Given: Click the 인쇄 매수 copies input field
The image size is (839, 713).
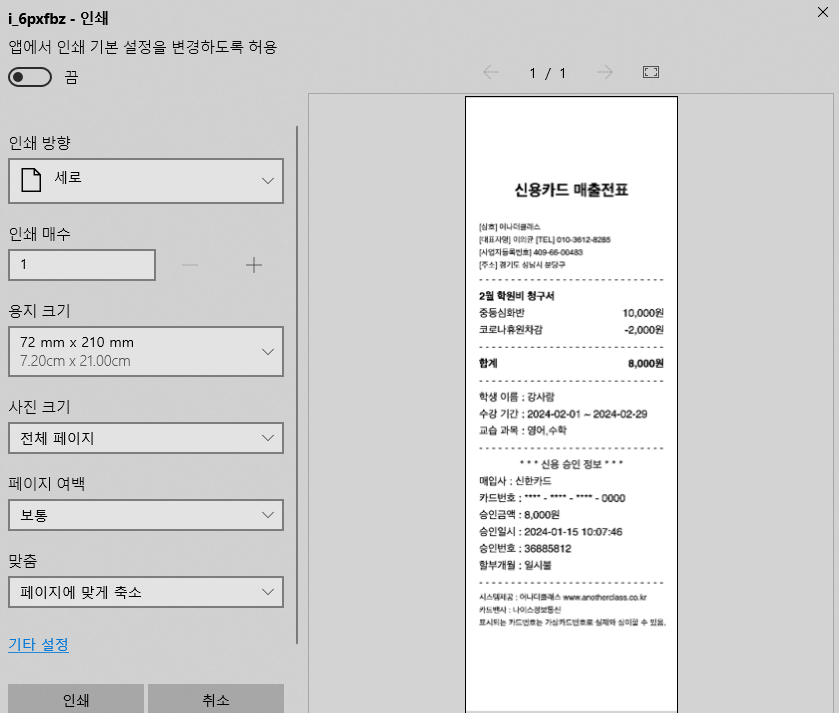Looking at the screenshot, I should tap(82, 265).
